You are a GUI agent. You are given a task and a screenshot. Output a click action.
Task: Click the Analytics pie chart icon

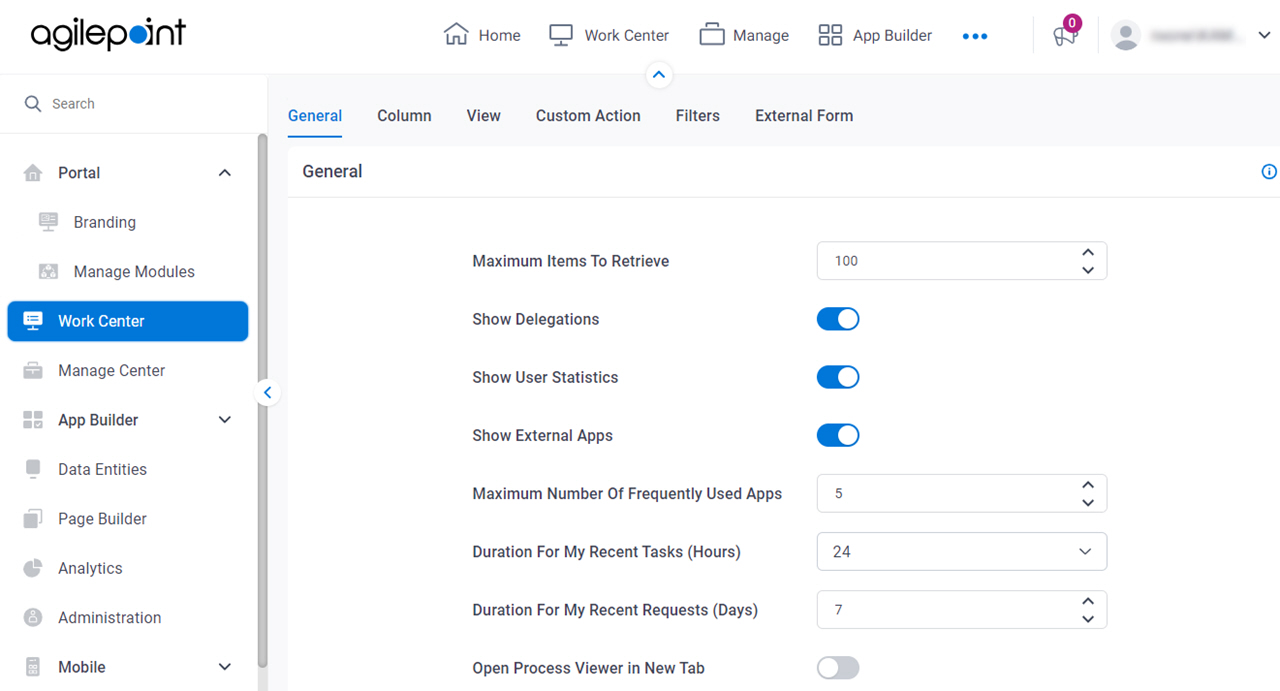pos(33,568)
